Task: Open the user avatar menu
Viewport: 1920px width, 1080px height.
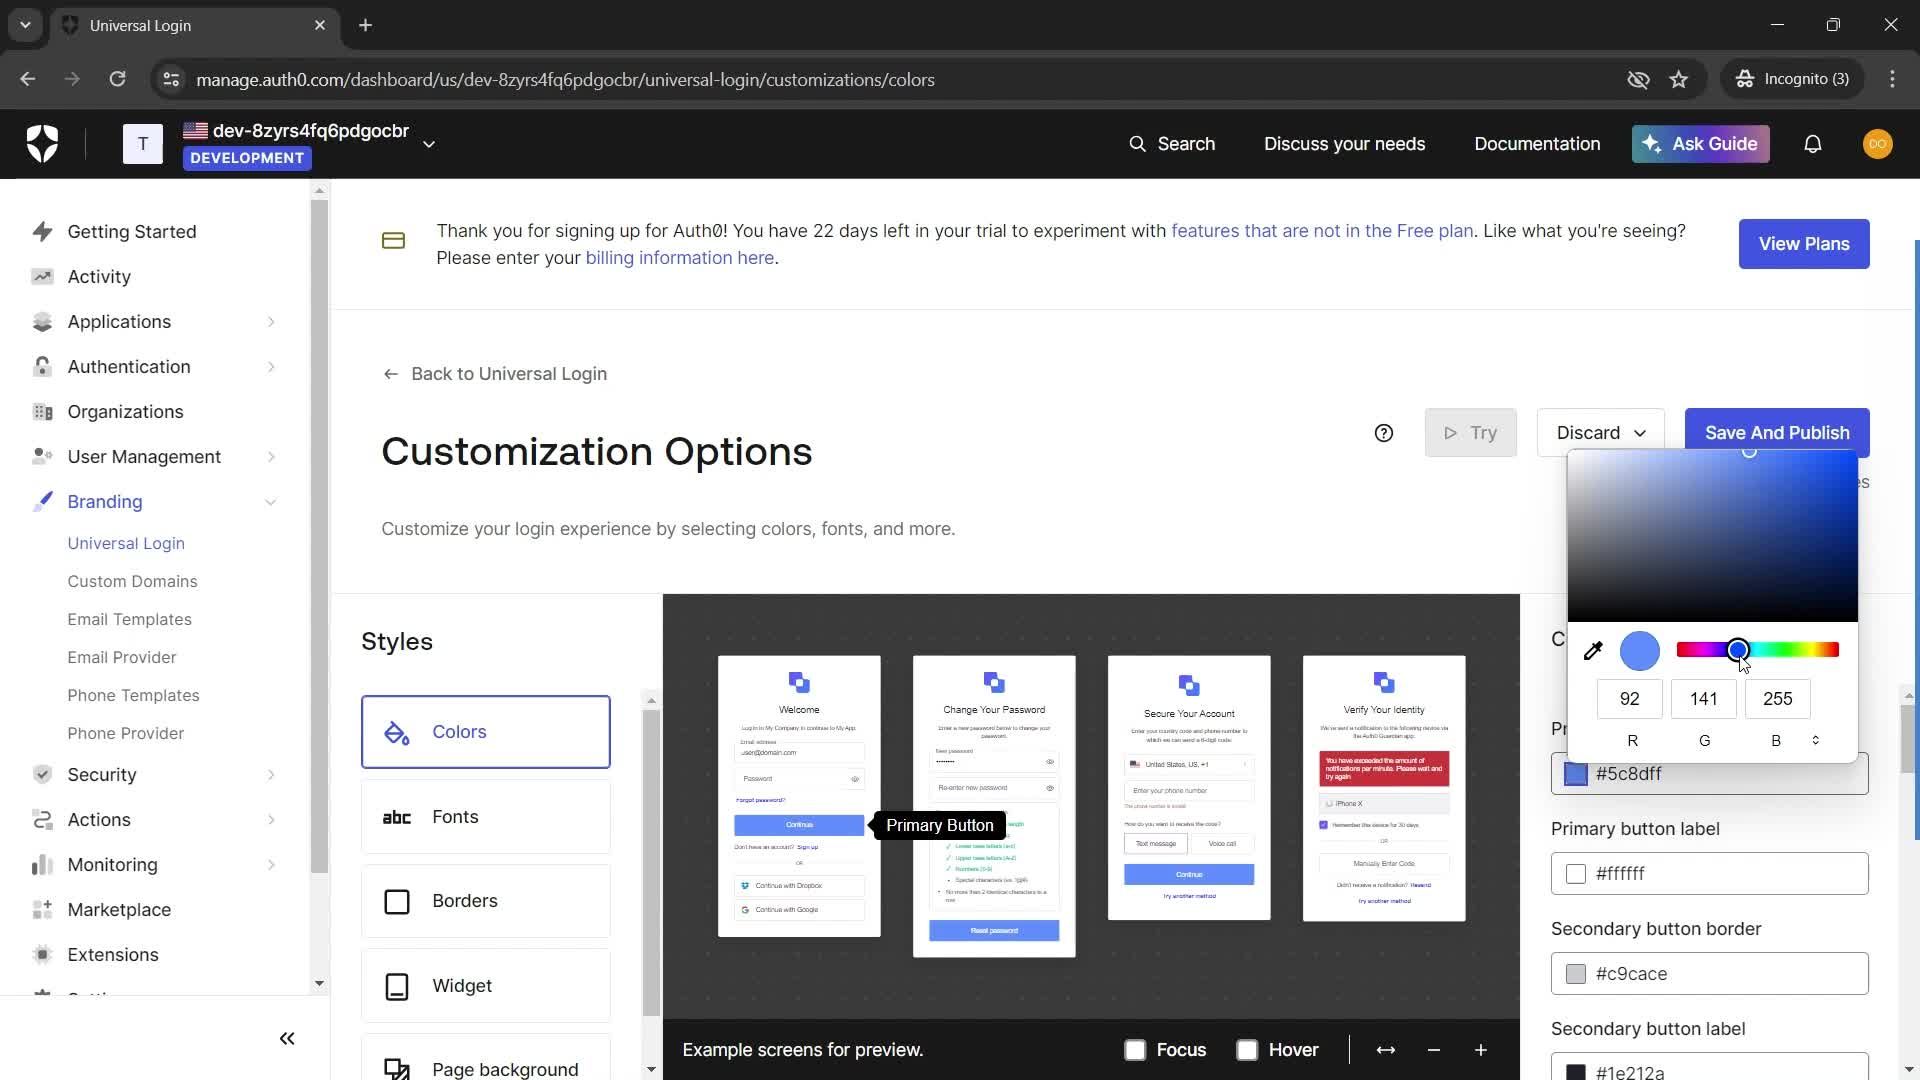Action: click(1877, 144)
